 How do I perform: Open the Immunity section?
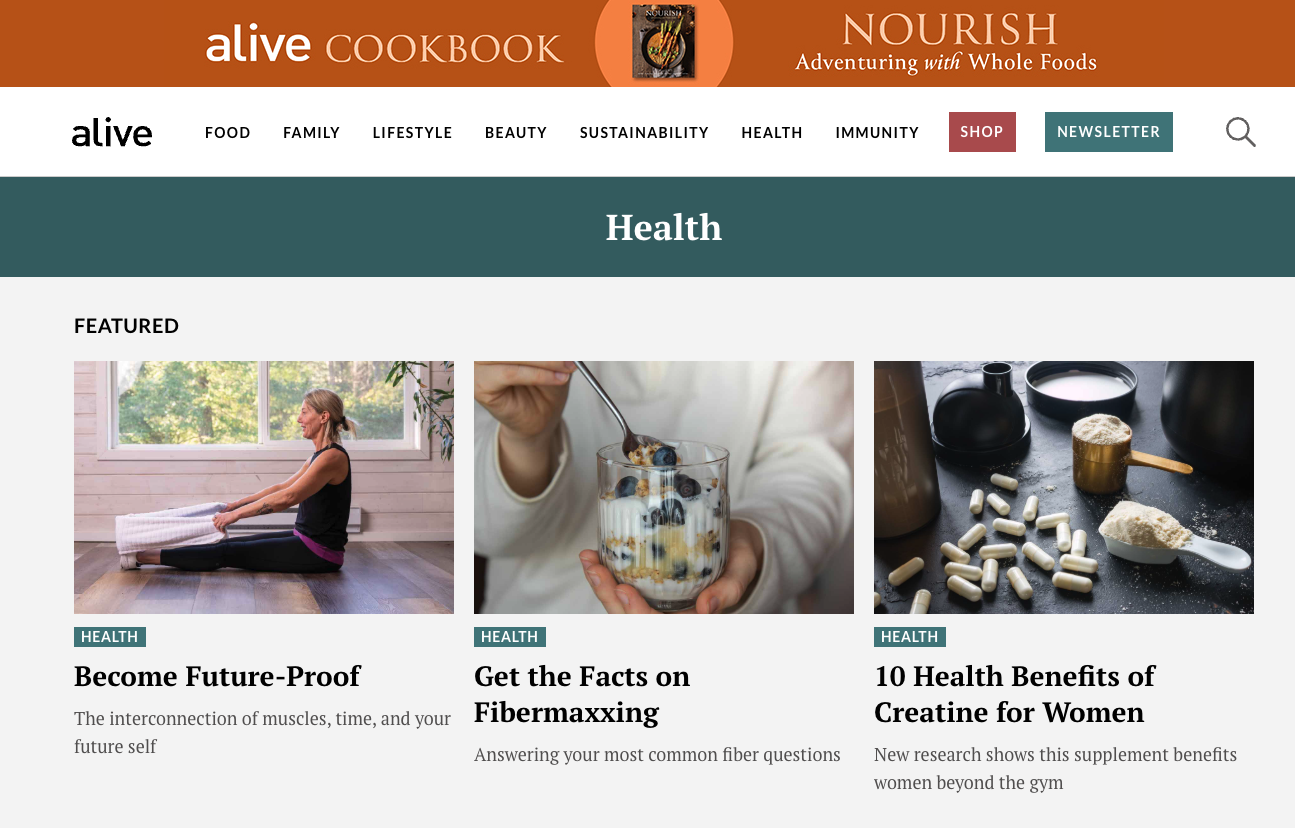click(x=877, y=132)
